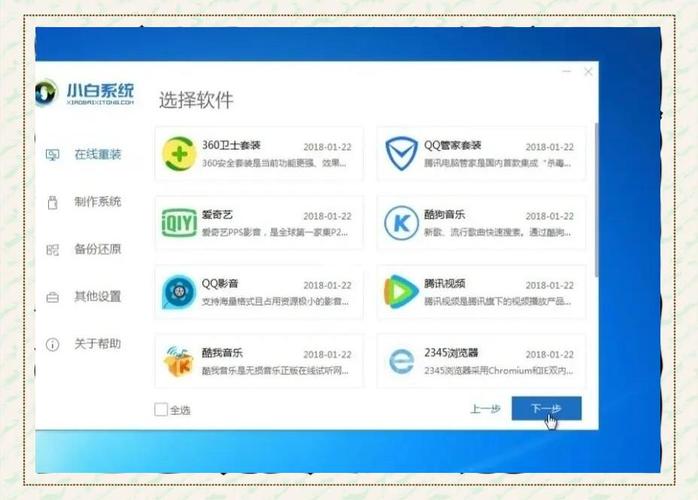Click the 2345浏览器 e icon
Screen dimensions: 698x500
[401, 362]
